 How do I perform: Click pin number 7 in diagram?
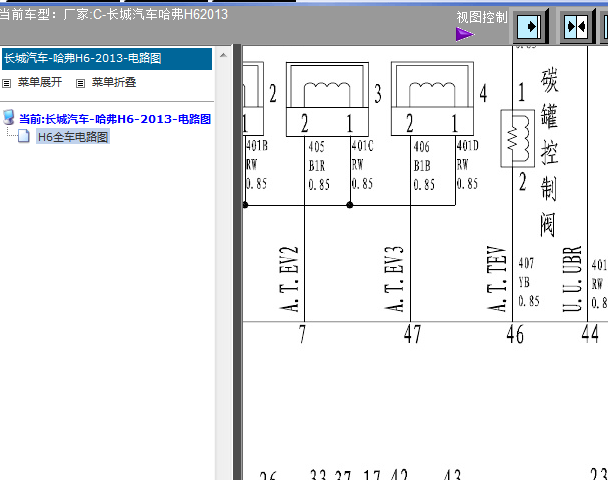(x=302, y=334)
